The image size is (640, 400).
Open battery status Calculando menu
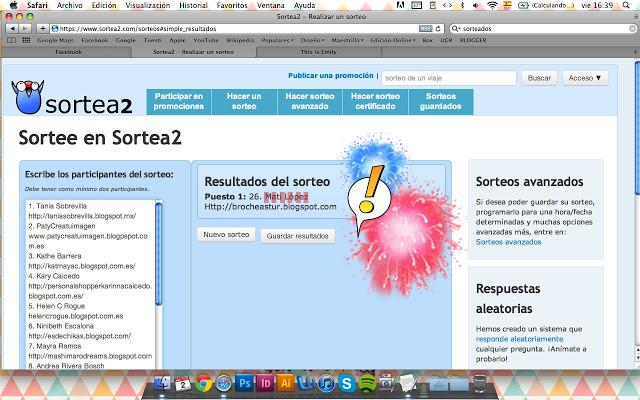(x=546, y=5)
